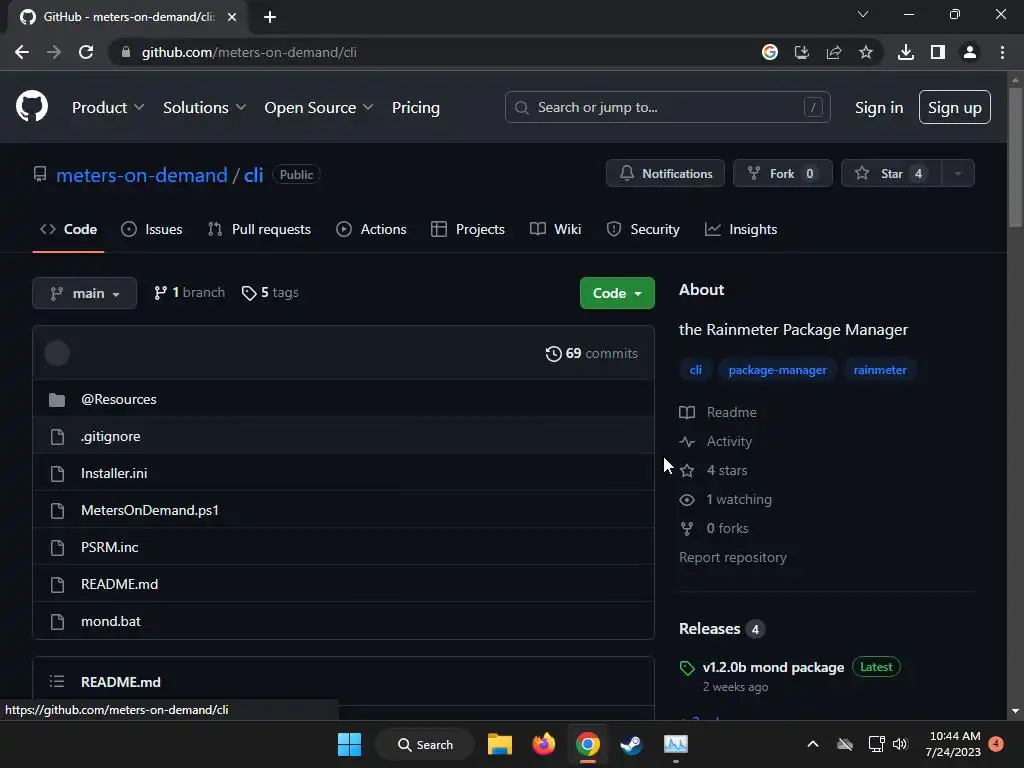Click the browser back arrow
1024x768 pixels.
22,52
